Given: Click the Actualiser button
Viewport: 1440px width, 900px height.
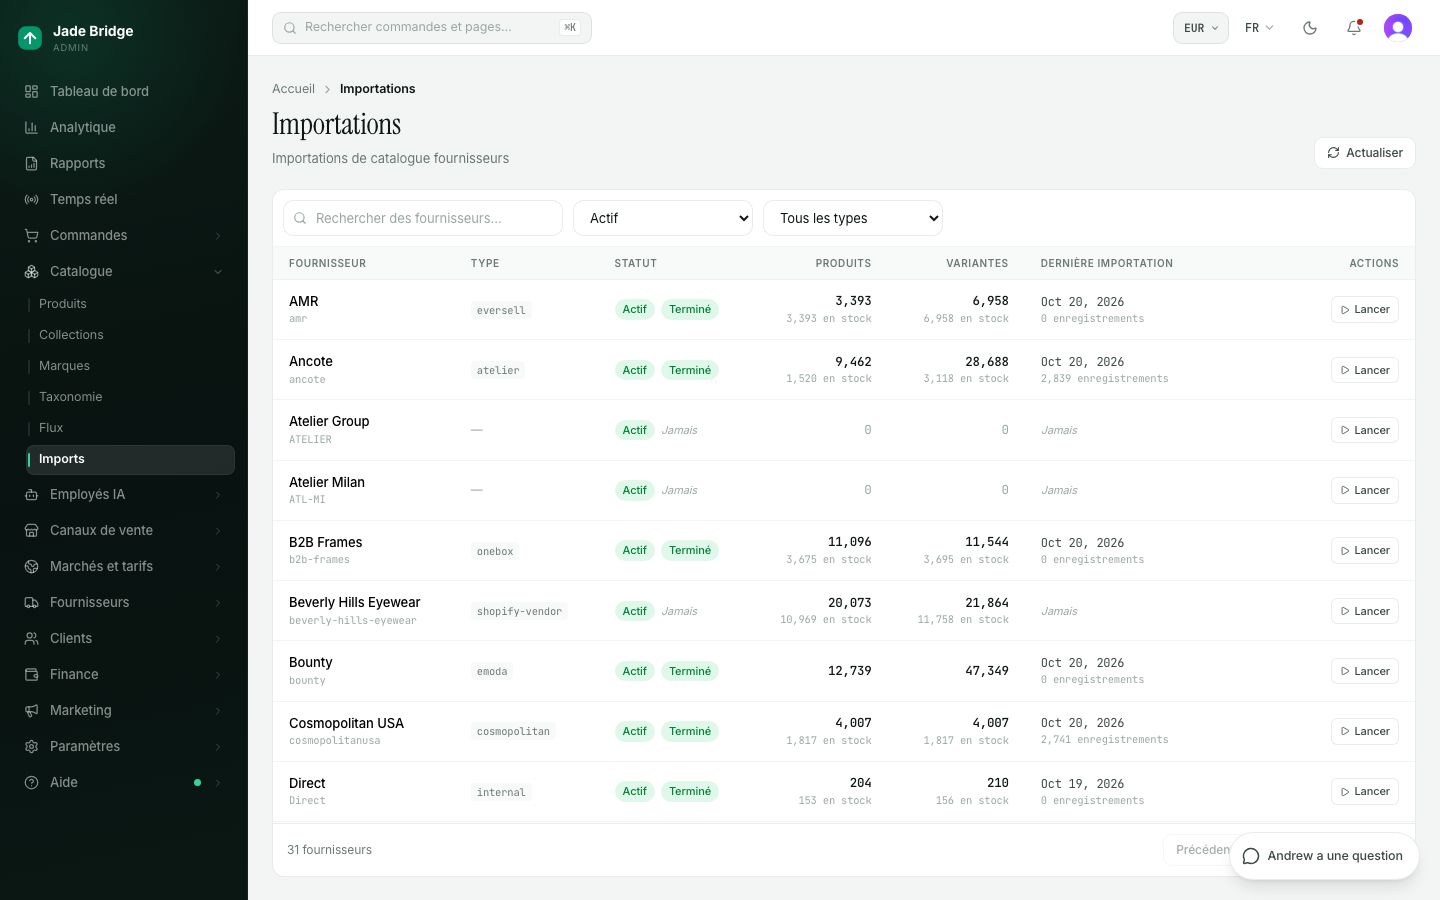Looking at the screenshot, I should [1364, 153].
